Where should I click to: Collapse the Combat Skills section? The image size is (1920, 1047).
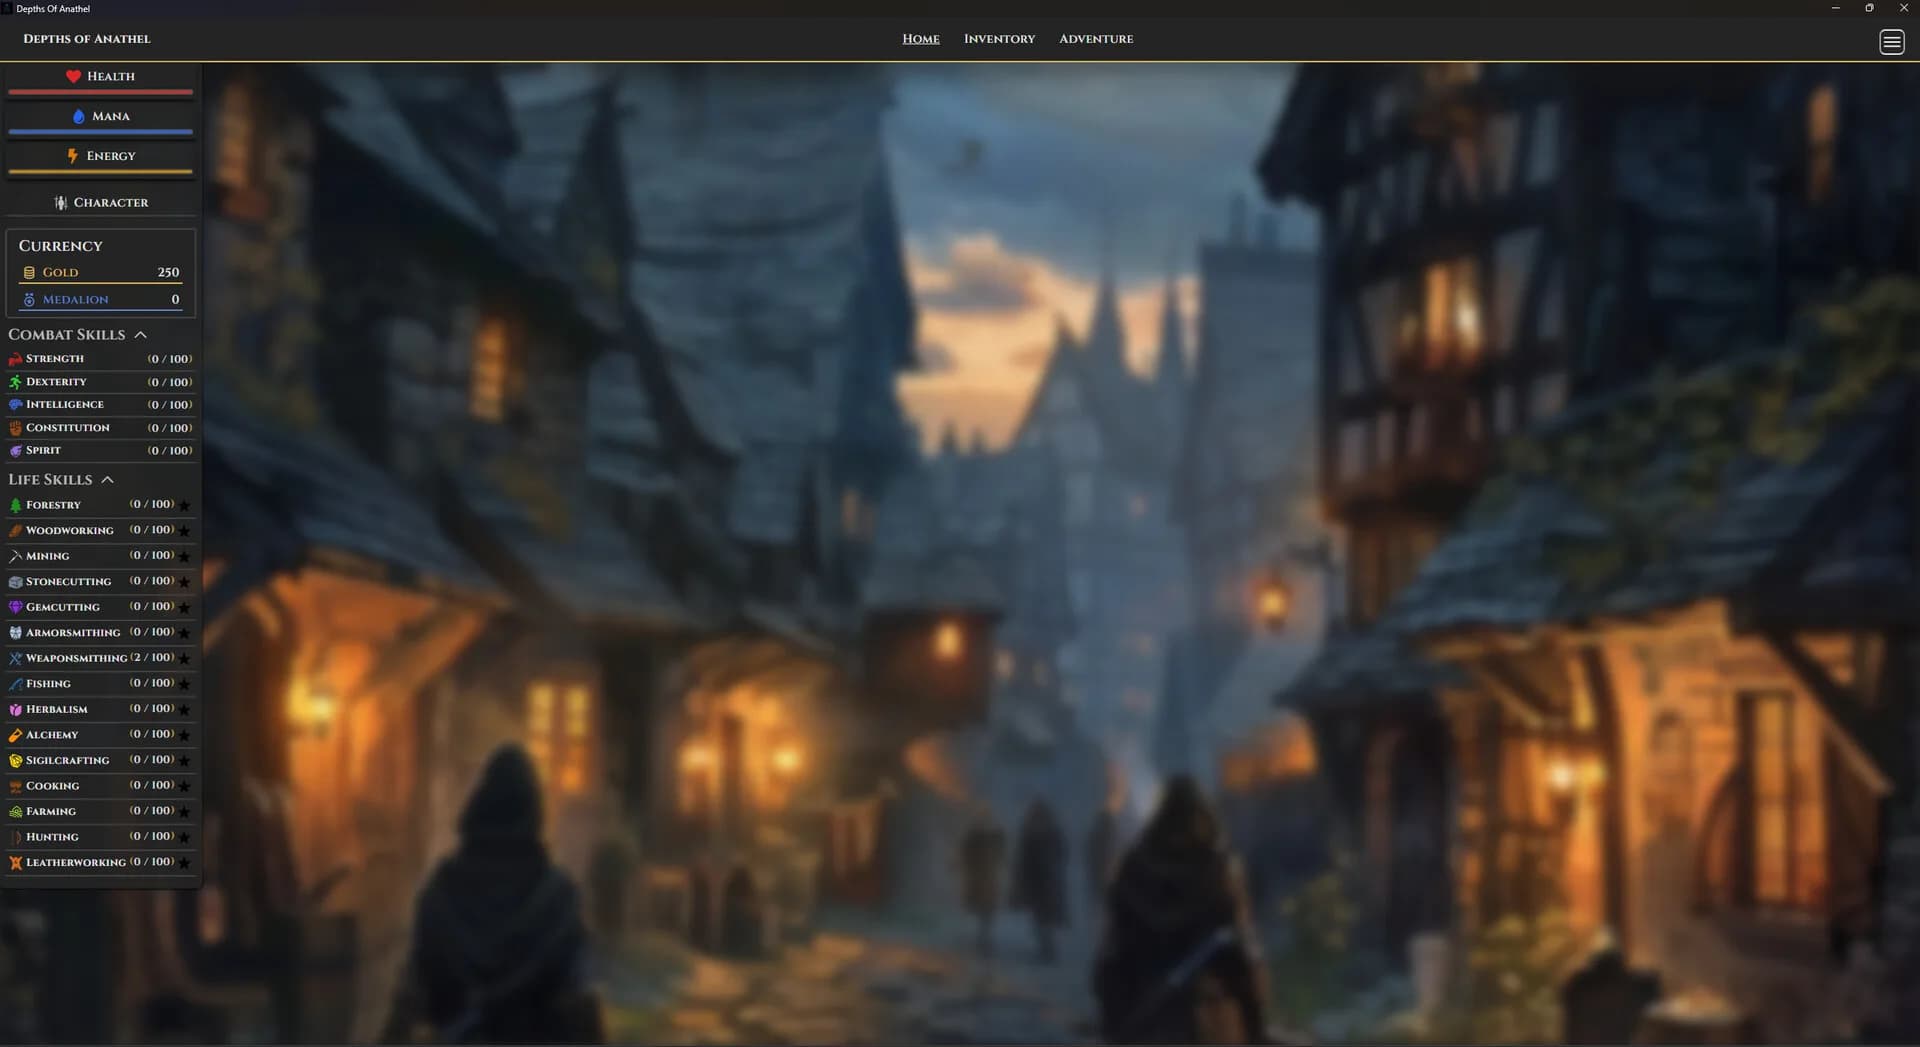pyautogui.click(x=140, y=335)
